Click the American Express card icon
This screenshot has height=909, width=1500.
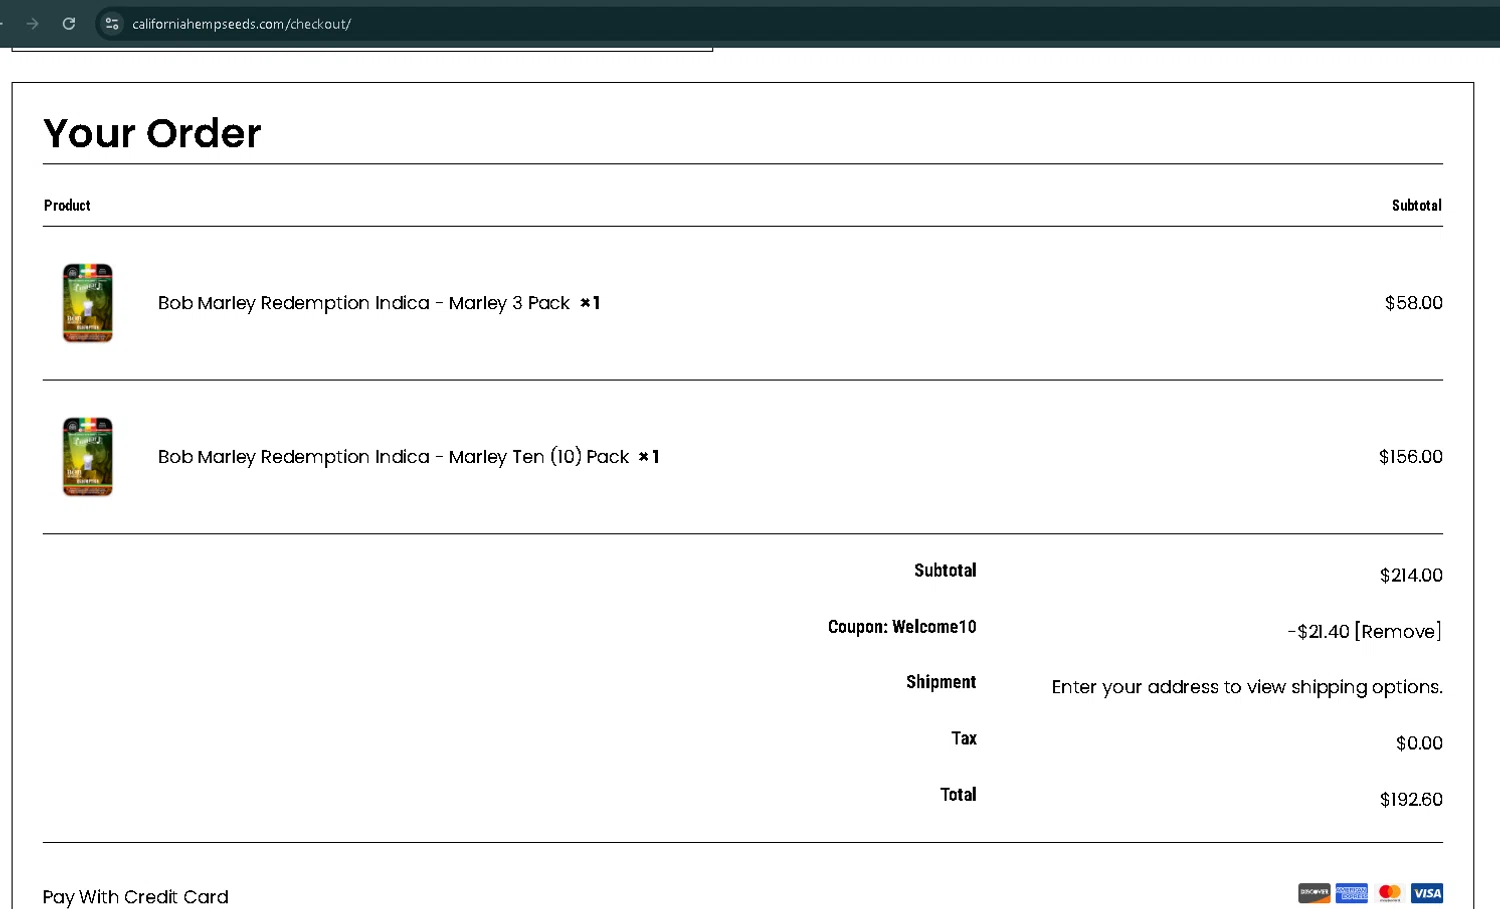[1352, 893]
